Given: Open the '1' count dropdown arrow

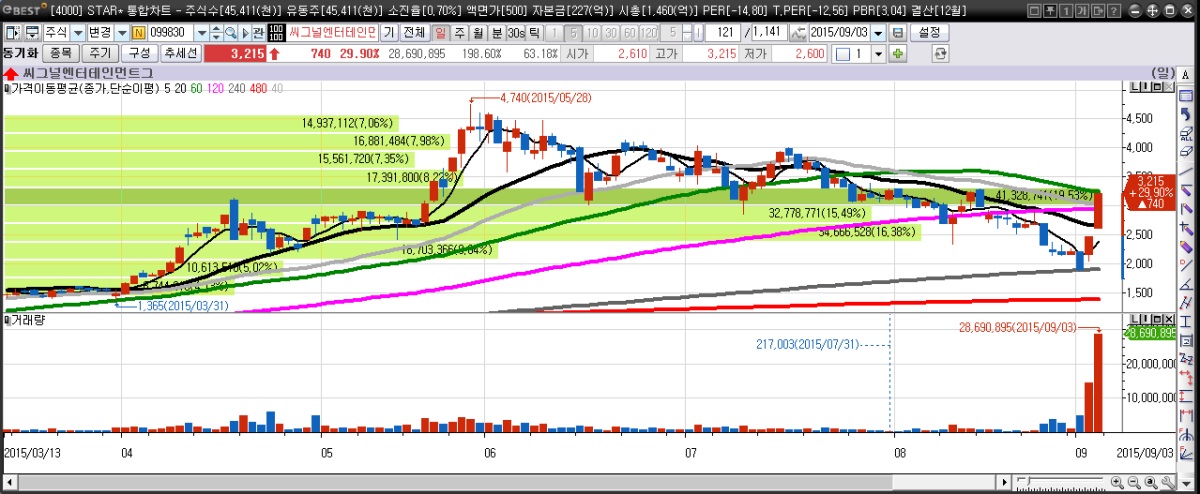Looking at the screenshot, I should tap(878, 54).
